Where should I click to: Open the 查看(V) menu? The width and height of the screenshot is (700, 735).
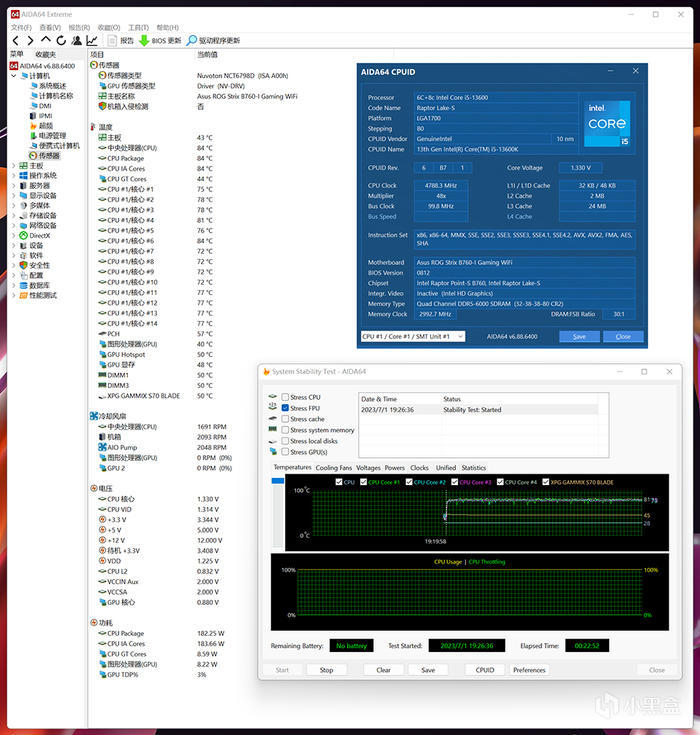(x=50, y=28)
